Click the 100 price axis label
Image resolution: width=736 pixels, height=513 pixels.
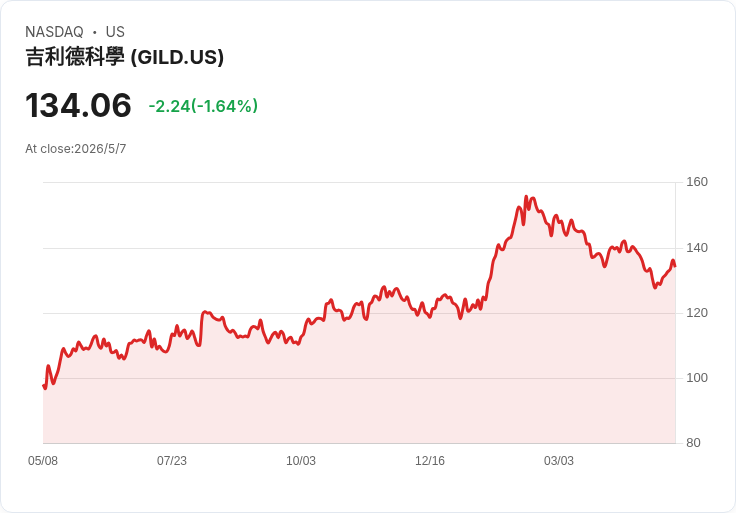pos(697,378)
